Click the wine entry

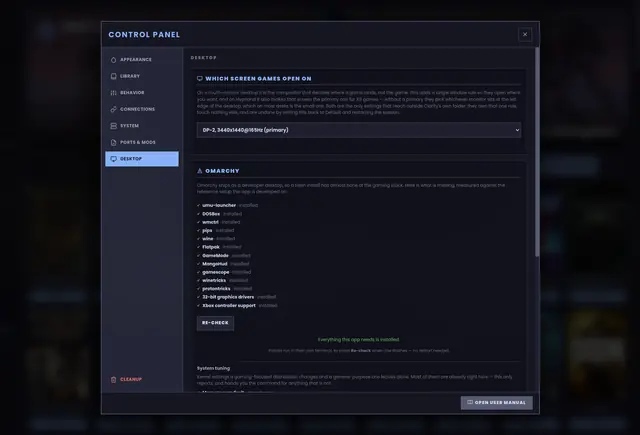(216, 239)
